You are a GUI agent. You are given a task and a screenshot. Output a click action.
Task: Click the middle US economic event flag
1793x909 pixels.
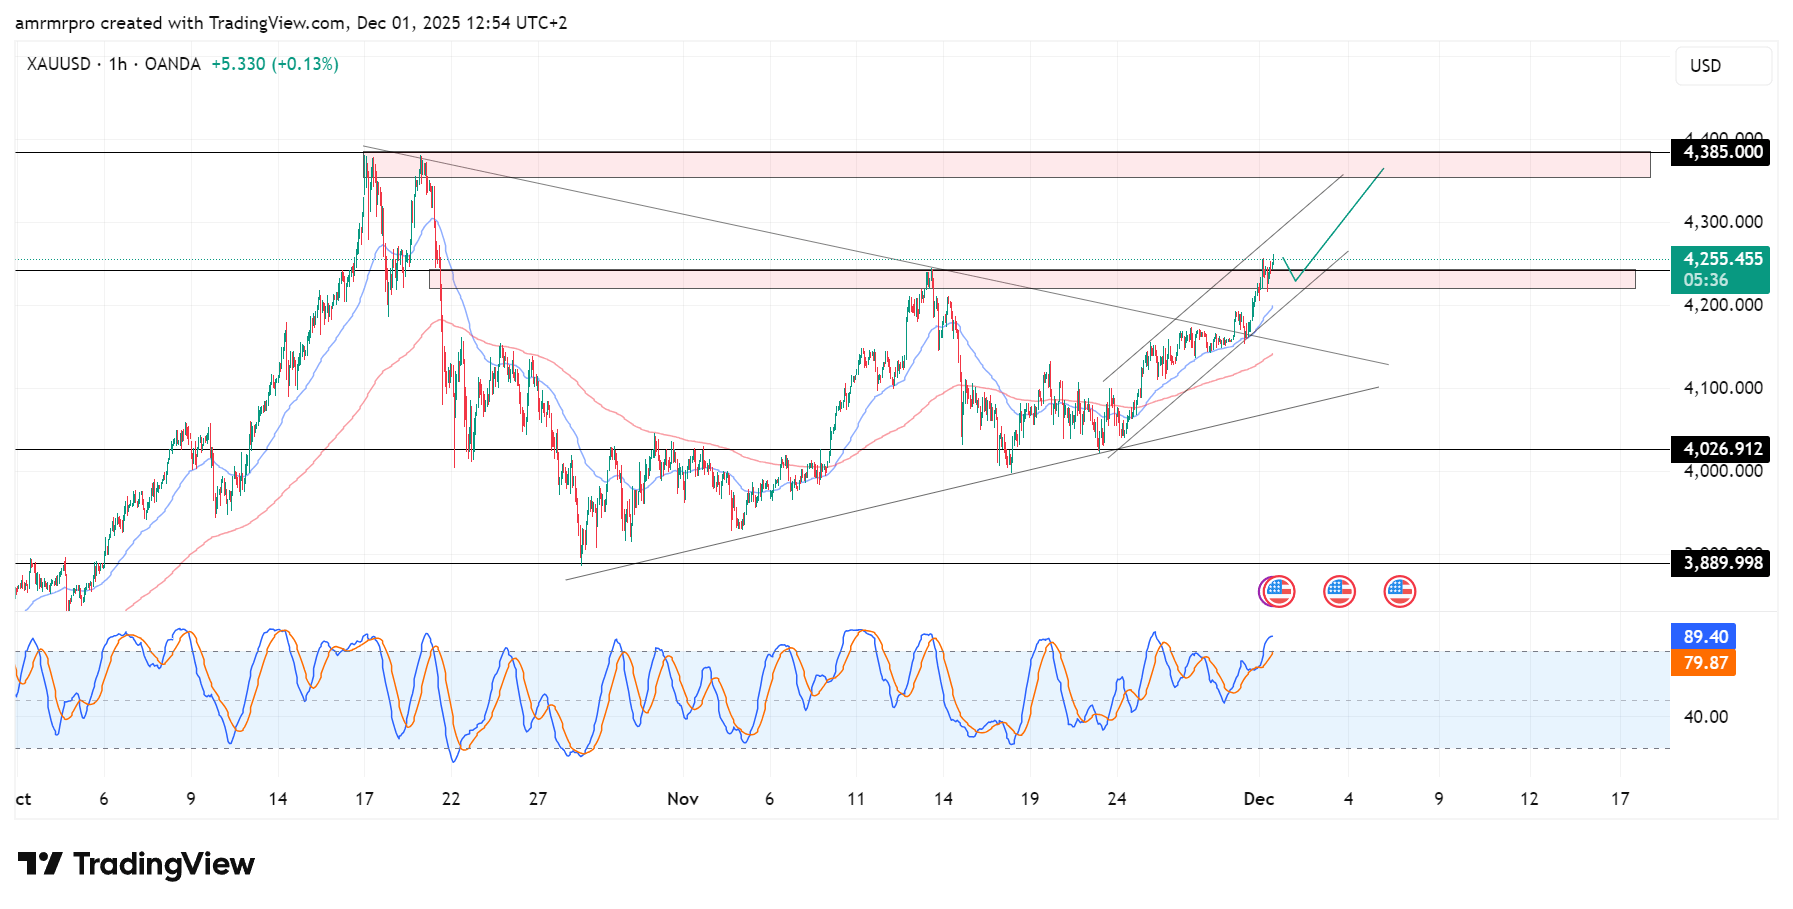[1339, 592]
